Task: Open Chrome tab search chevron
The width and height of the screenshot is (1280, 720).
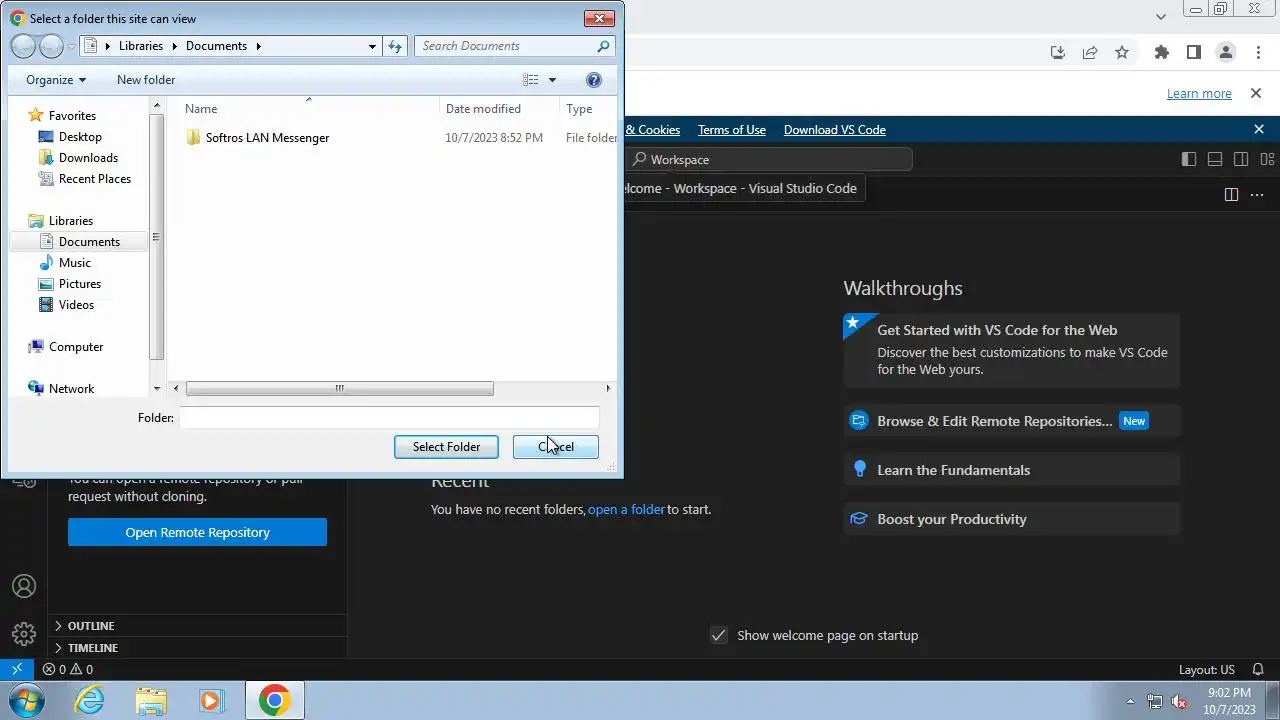Action: click(1161, 16)
